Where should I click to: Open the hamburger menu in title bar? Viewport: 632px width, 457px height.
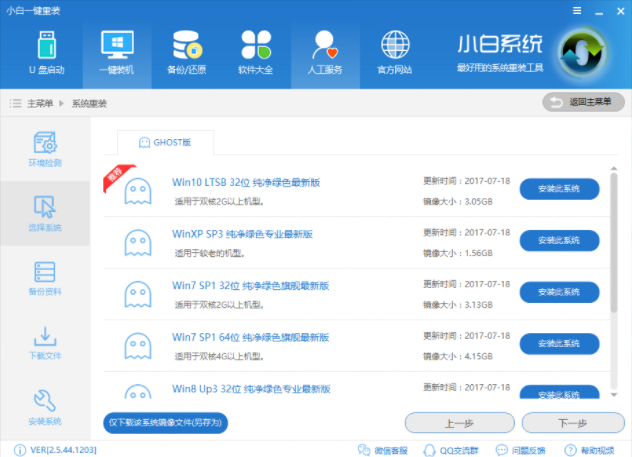click(x=577, y=11)
